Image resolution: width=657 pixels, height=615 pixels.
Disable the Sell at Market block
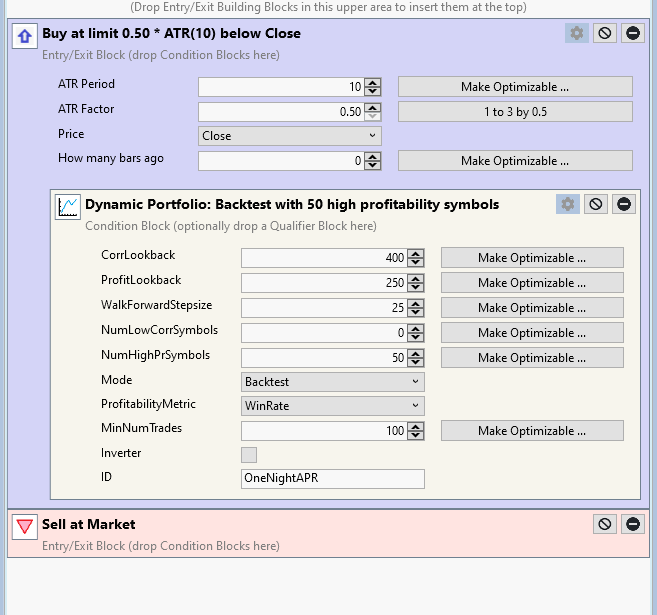605,524
